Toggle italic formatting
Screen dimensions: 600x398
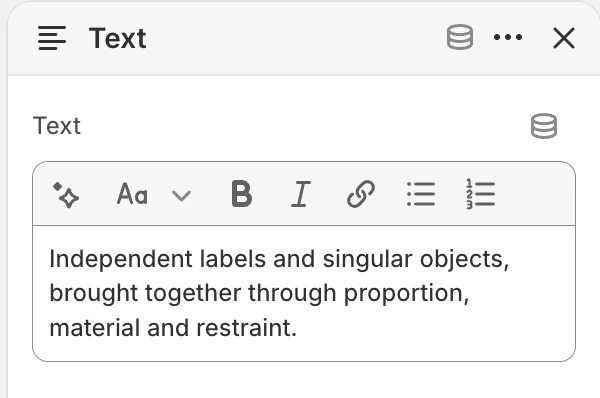(301, 194)
